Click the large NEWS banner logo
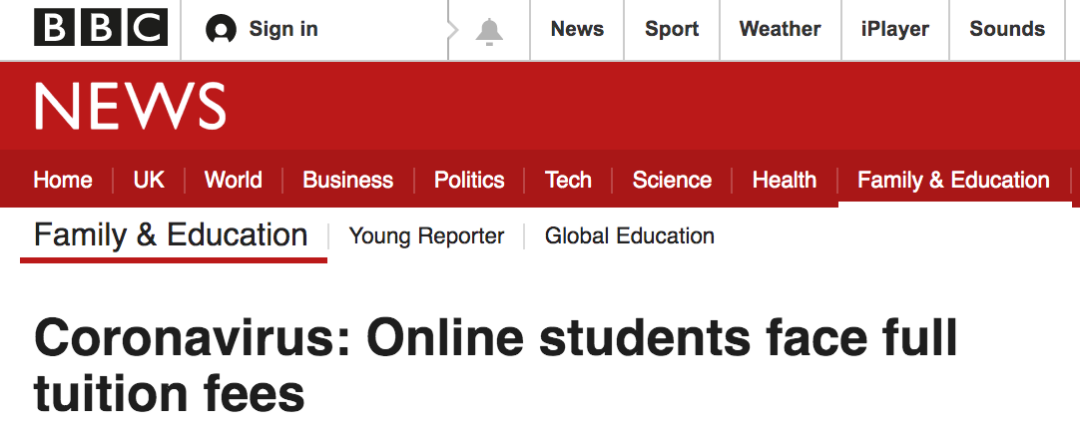Screen dimensions: 1080x443 [x=130, y=106]
